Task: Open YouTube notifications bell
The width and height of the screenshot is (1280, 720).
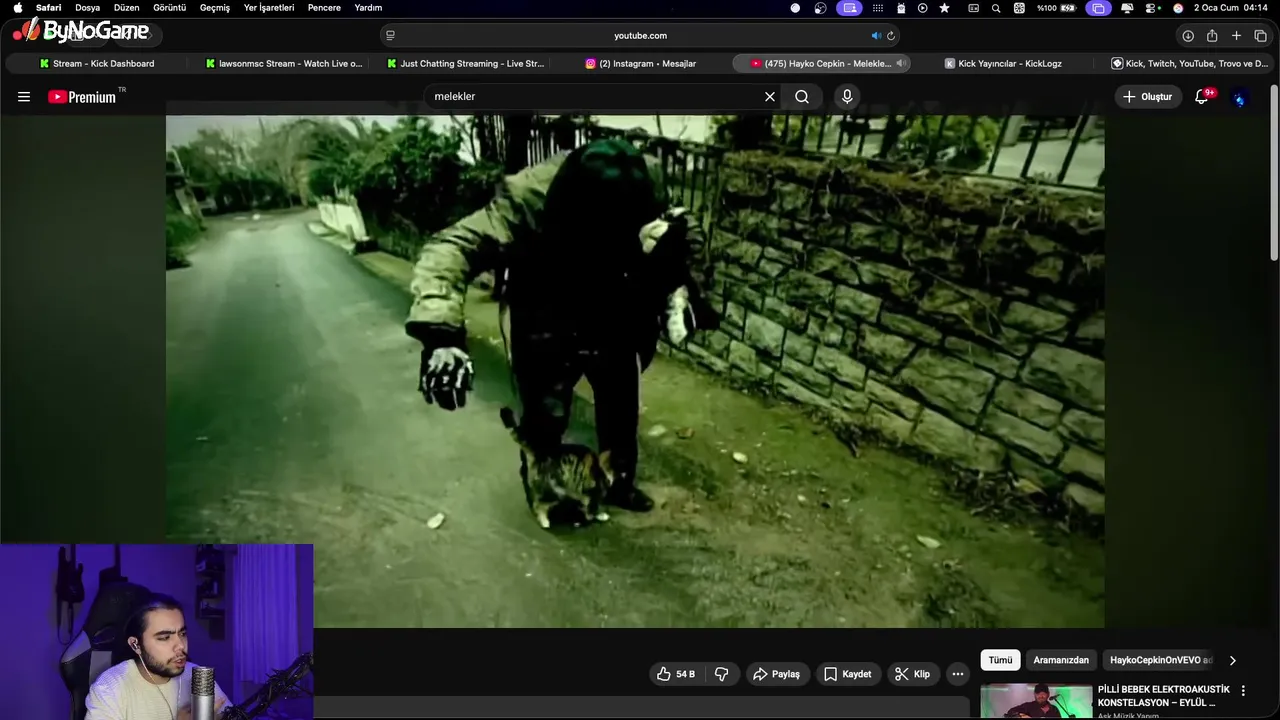Action: [1202, 97]
